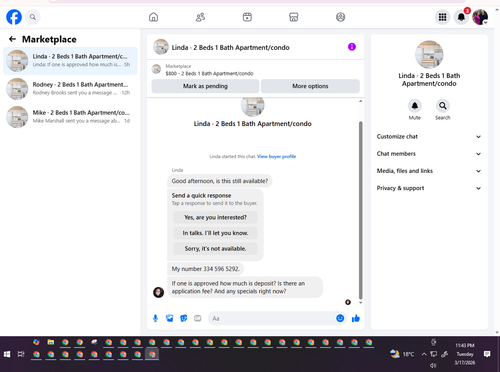
Task: Click the message 'Good afternoon, is this still available?'
Action: click(220, 181)
